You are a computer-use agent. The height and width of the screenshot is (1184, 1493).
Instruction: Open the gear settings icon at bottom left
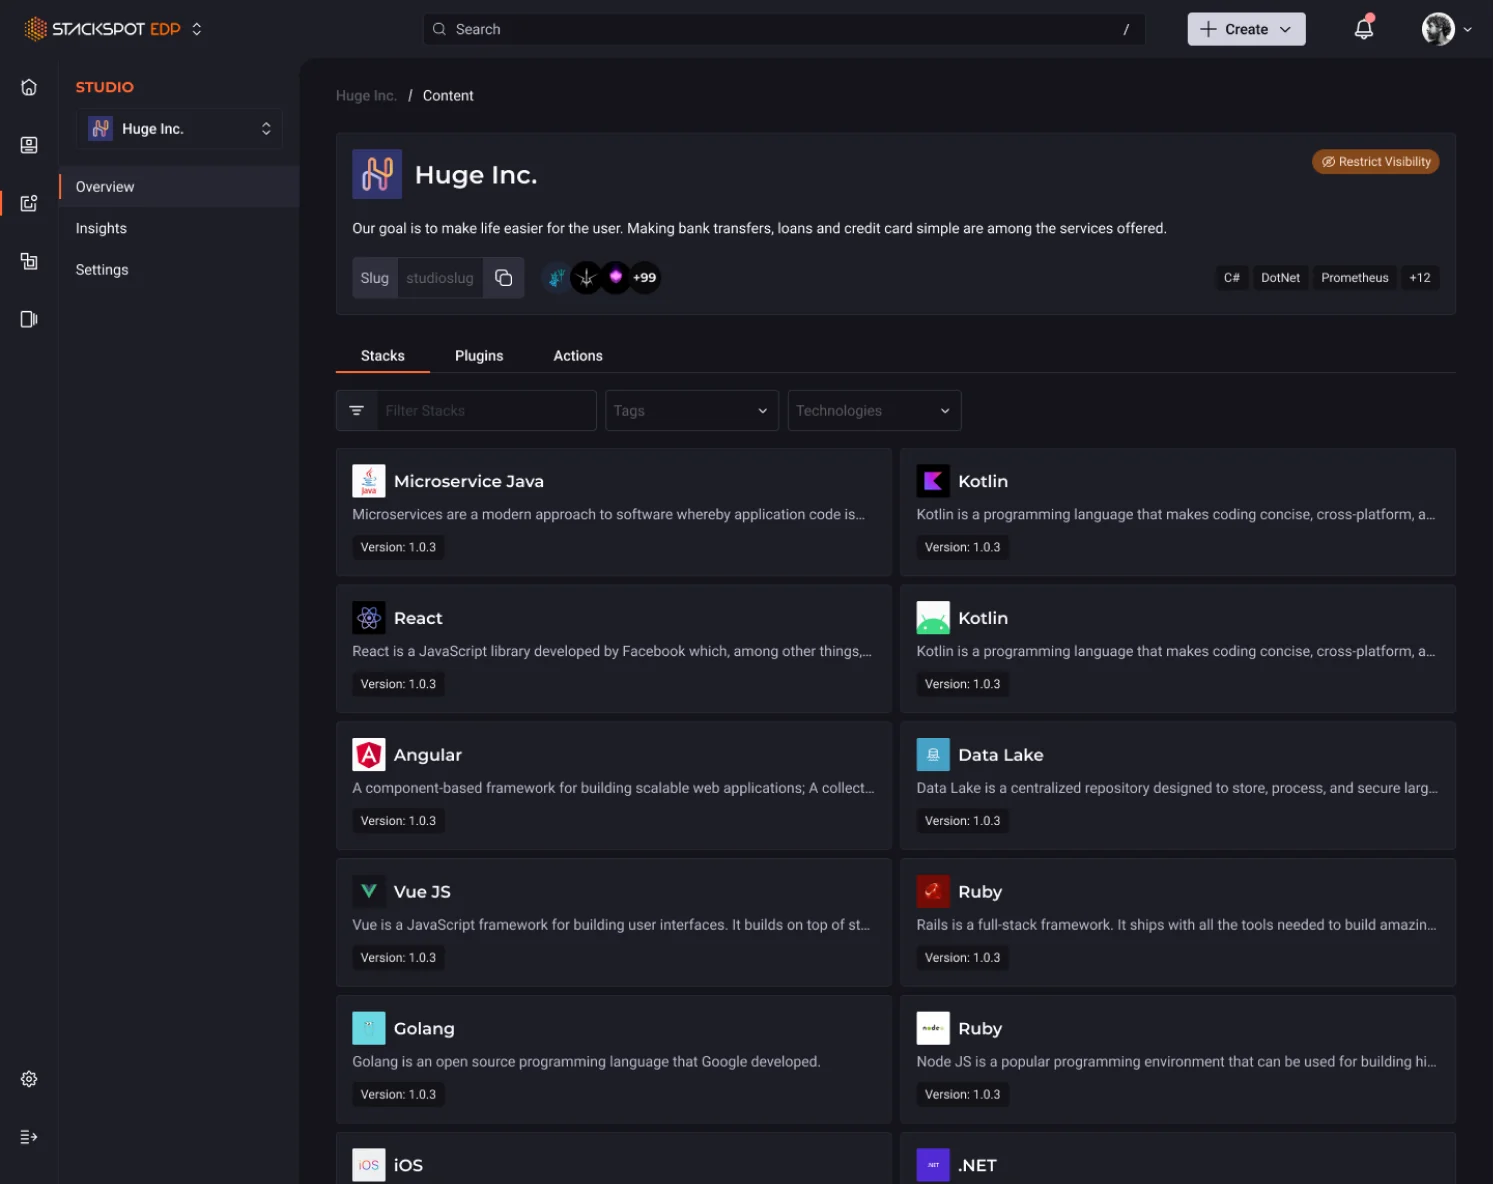pyautogui.click(x=29, y=1079)
